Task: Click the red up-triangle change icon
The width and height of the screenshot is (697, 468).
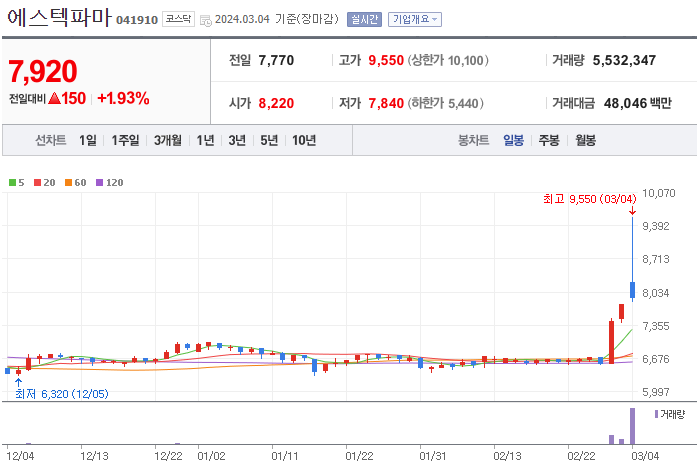Action: (54, 98)
